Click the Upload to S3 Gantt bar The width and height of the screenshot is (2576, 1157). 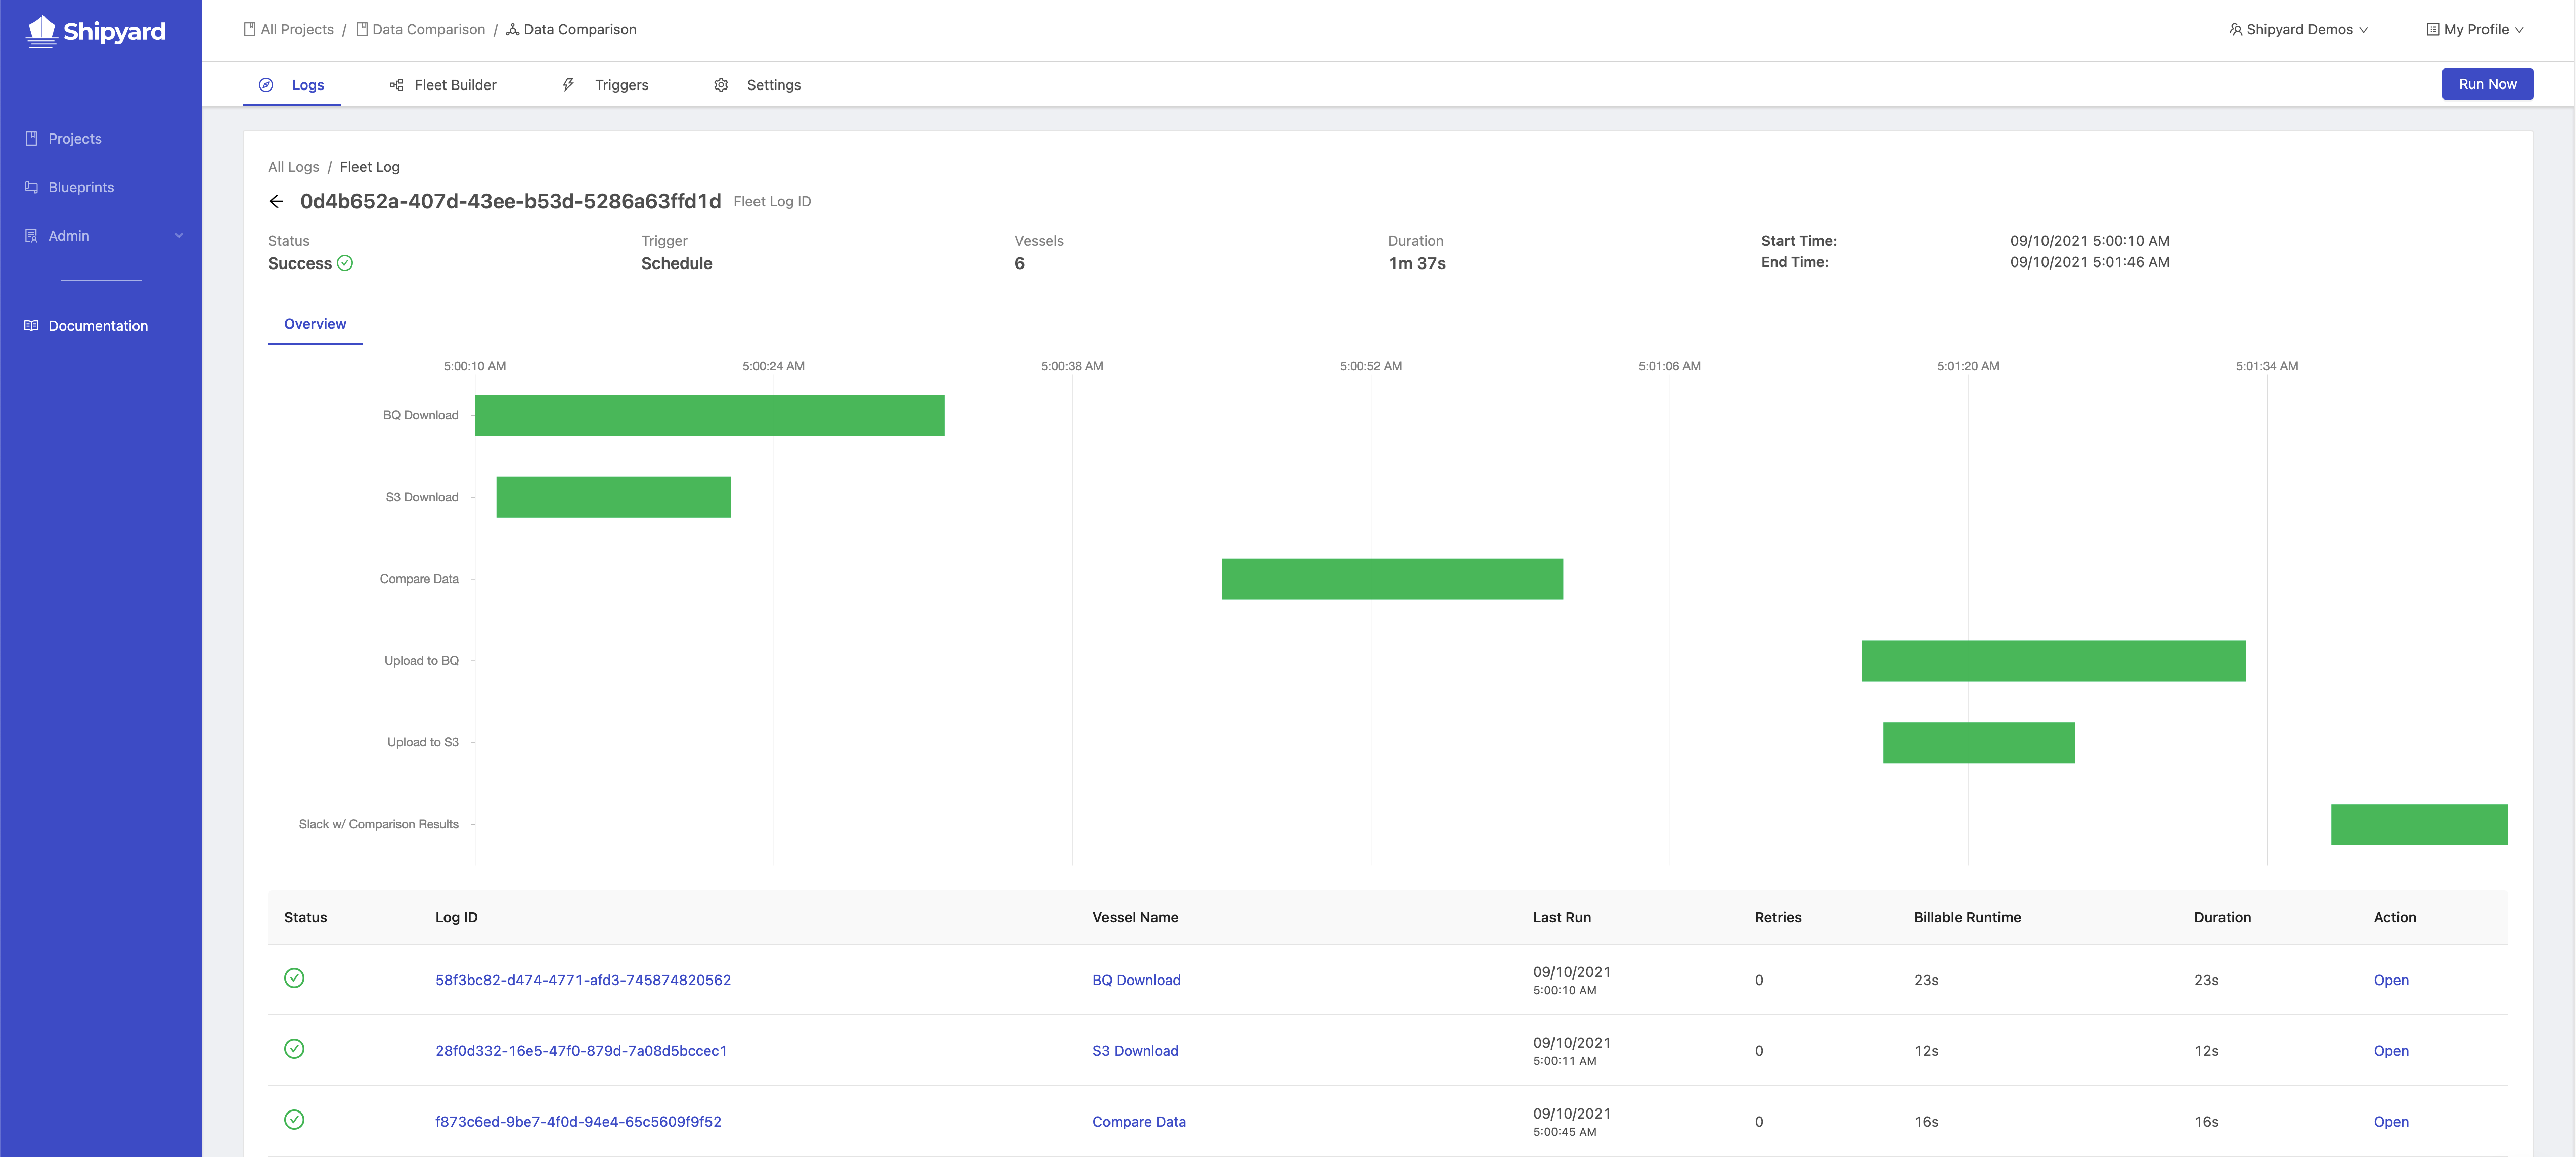coord(1978,743)
